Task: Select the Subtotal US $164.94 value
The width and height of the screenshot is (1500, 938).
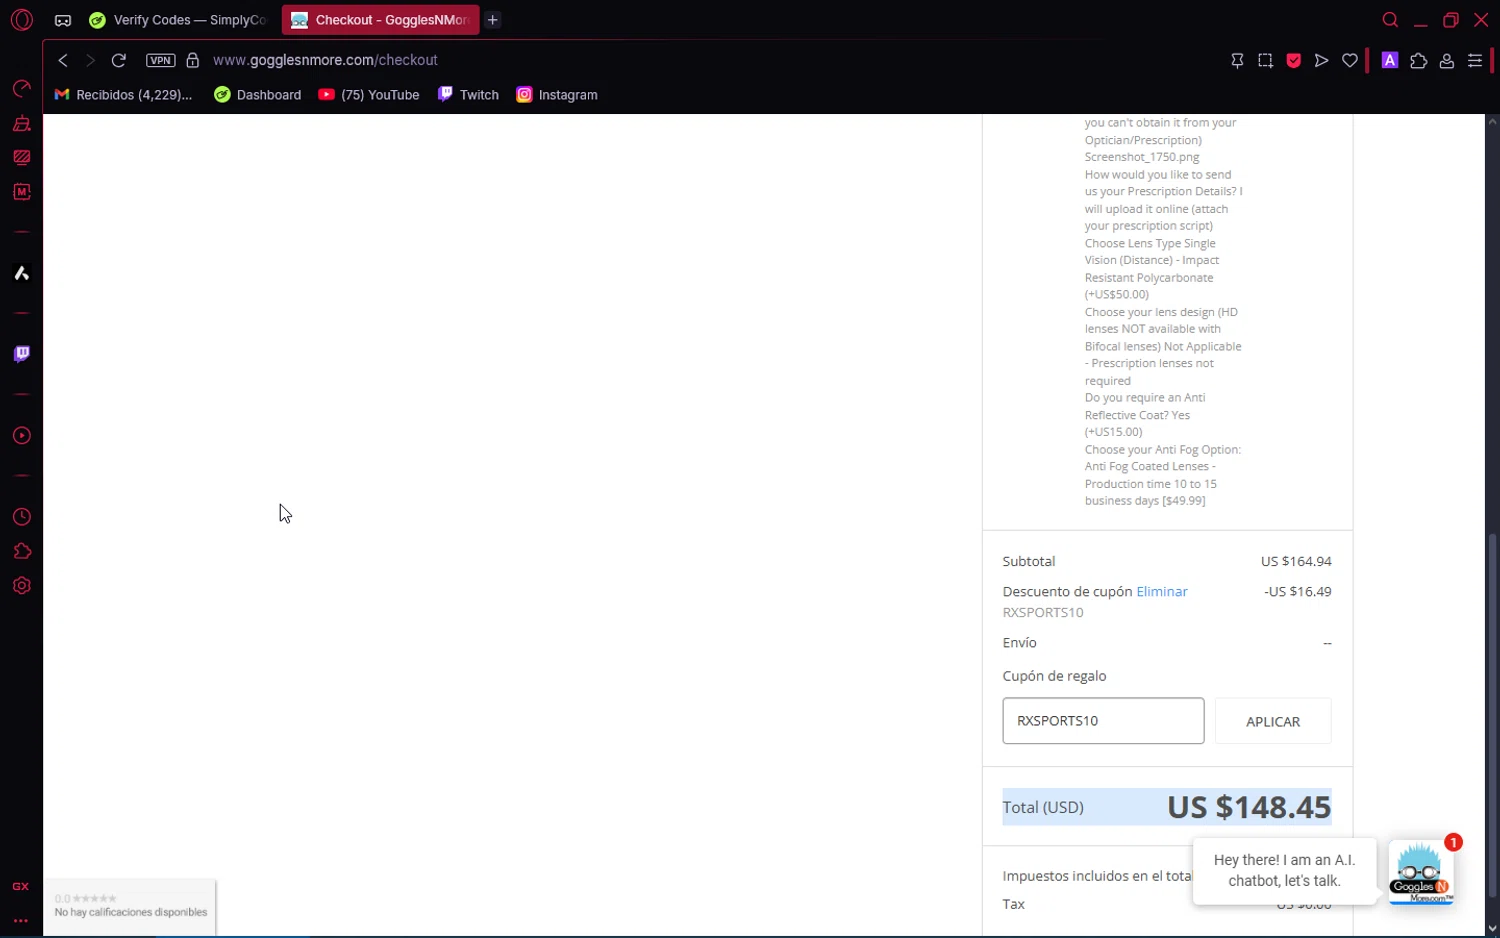Action: click(x=1296, y=562)
